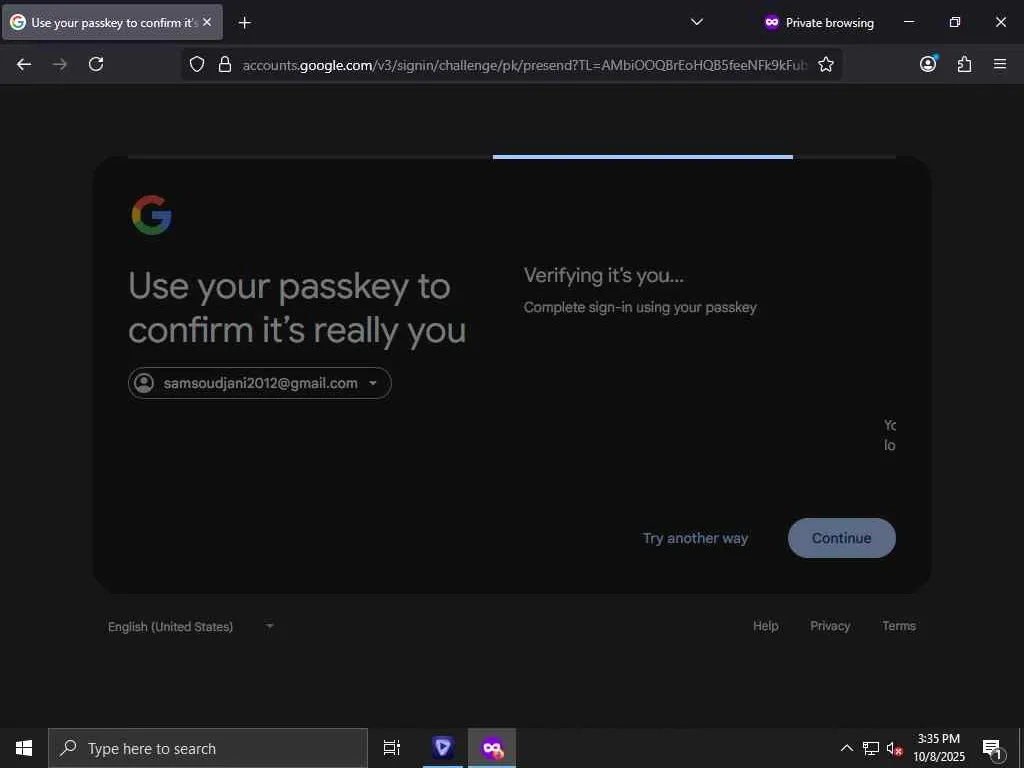Bookmark this page with the star icon
This screenshot has width=1024, height=768.
(x=825, y=64)
